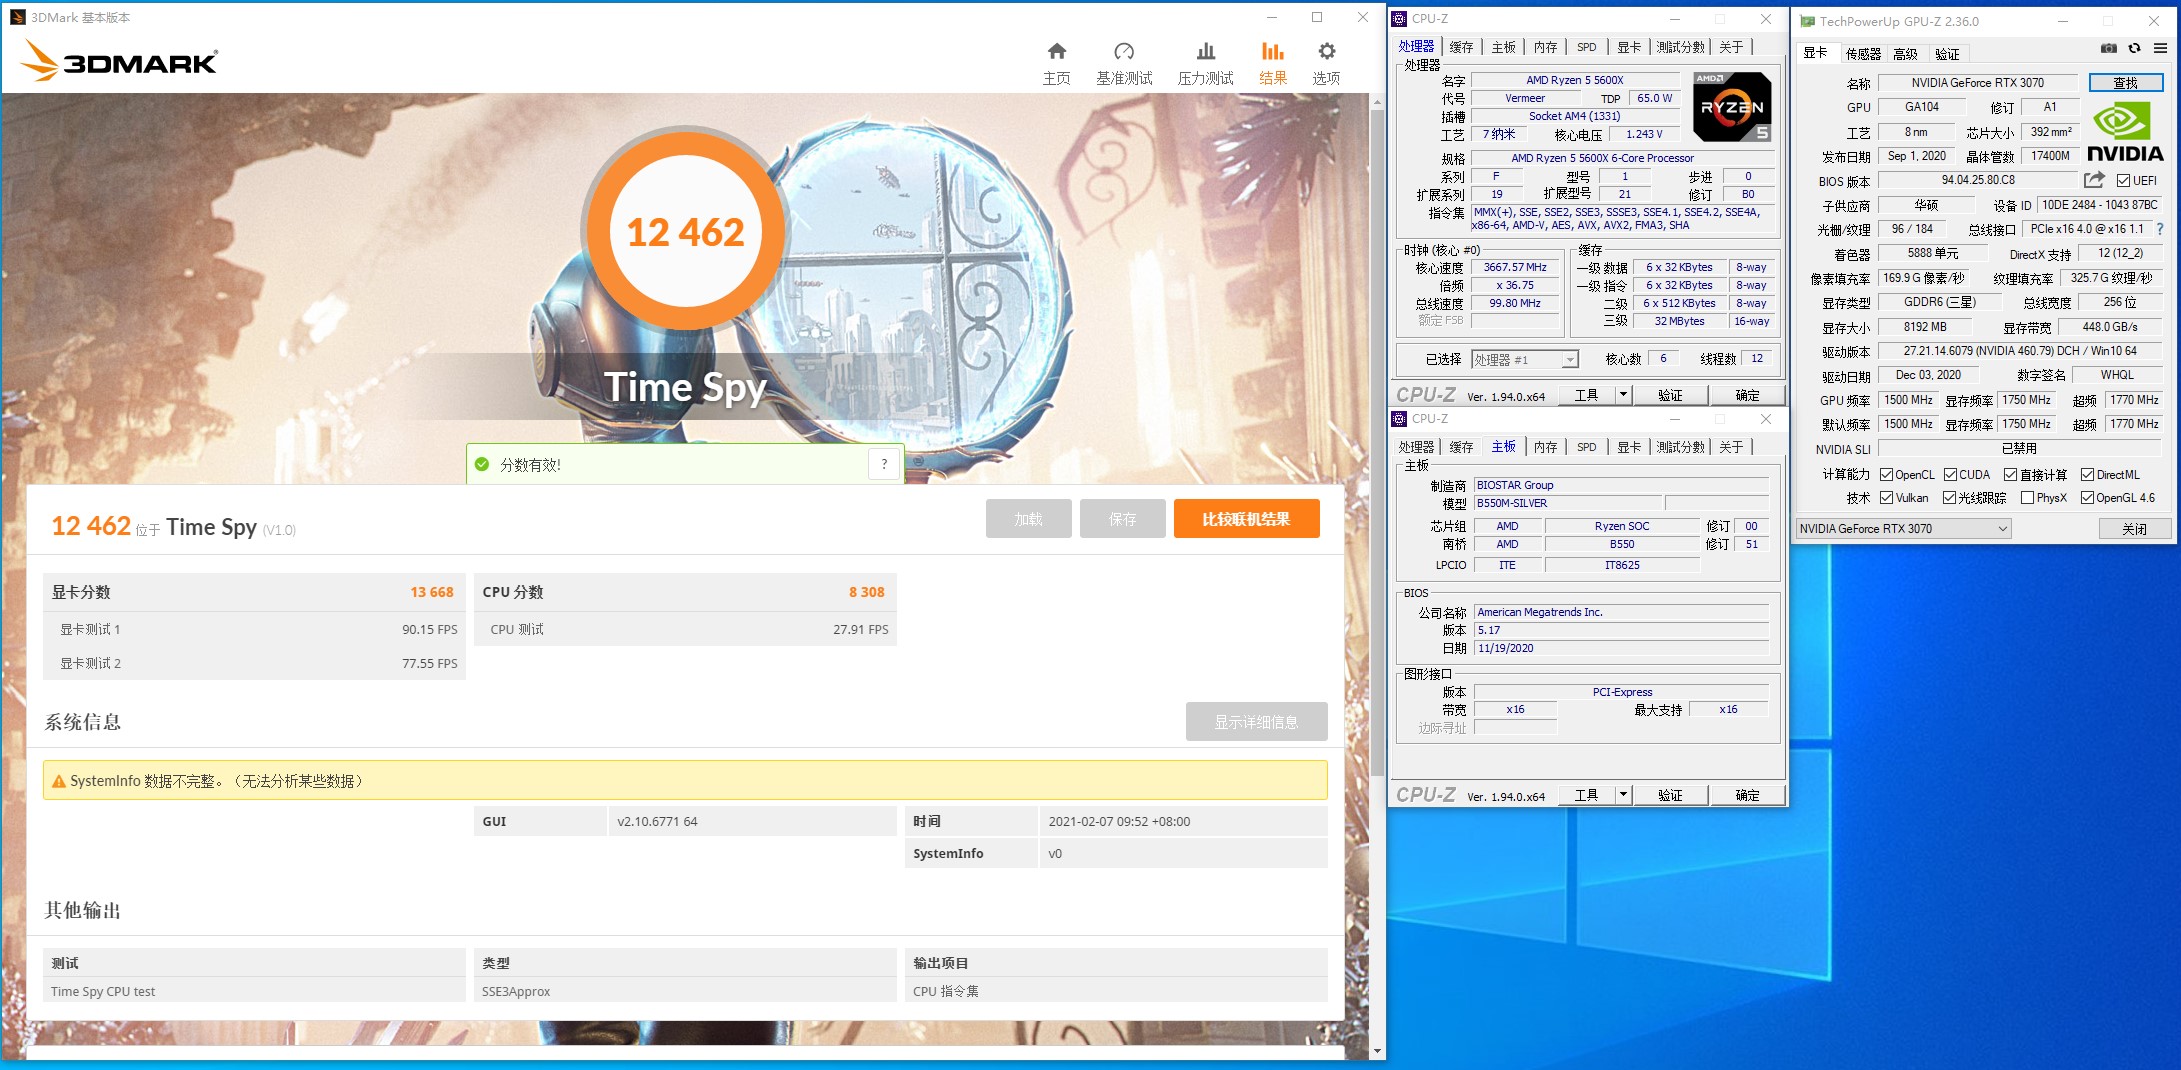The height and width of the screenshot is (1070, 2181).
Task: Click 验证 button in top CPU-Z window
Action: (x=1670, y=395)
